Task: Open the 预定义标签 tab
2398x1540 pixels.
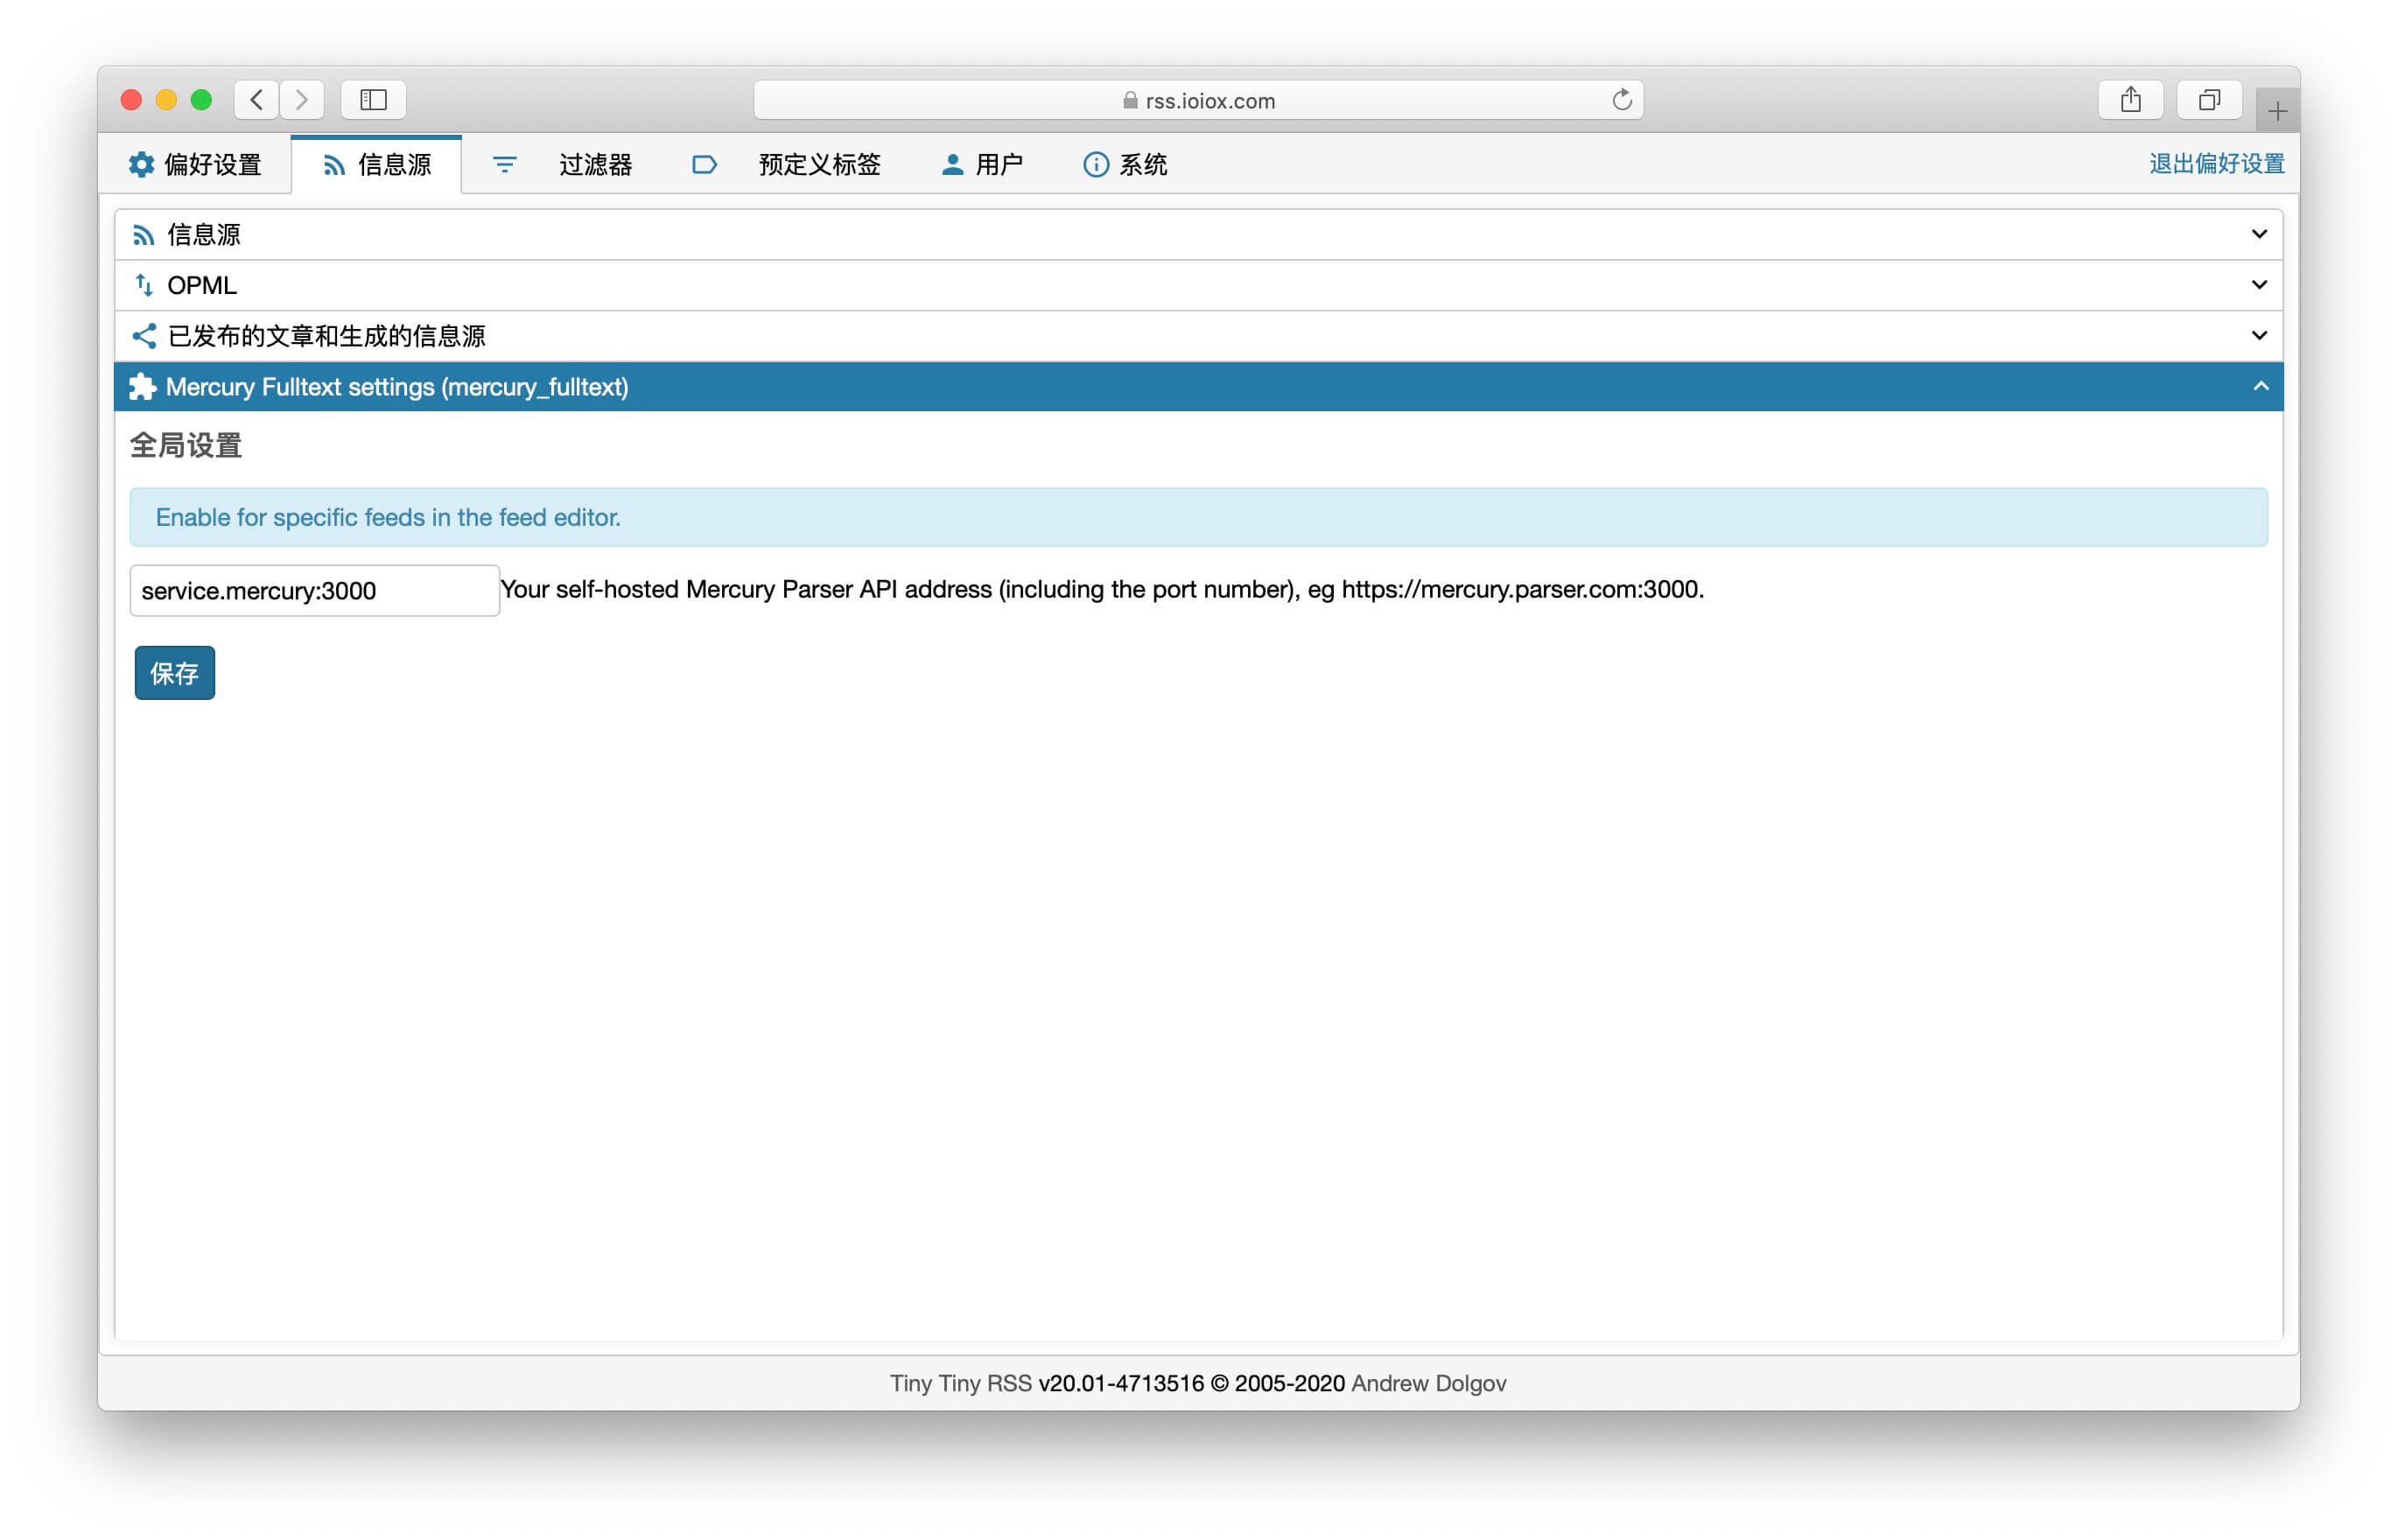Action: tap(819, 164)
